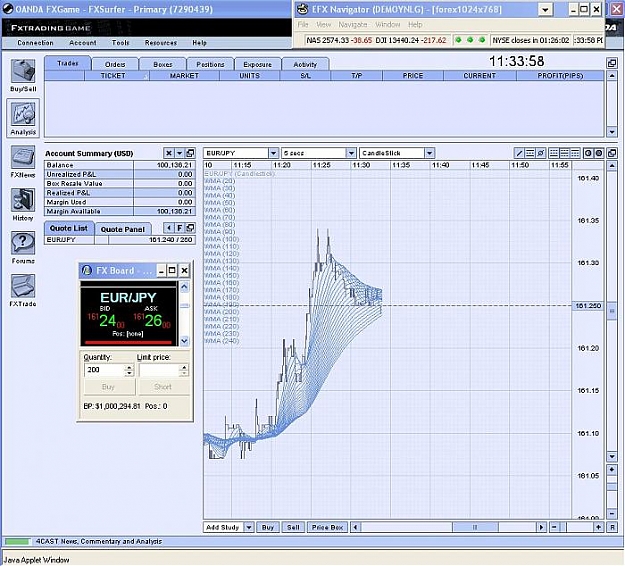
Task: Open the Forums sidebar icon
Action: (x=23, y=248)
